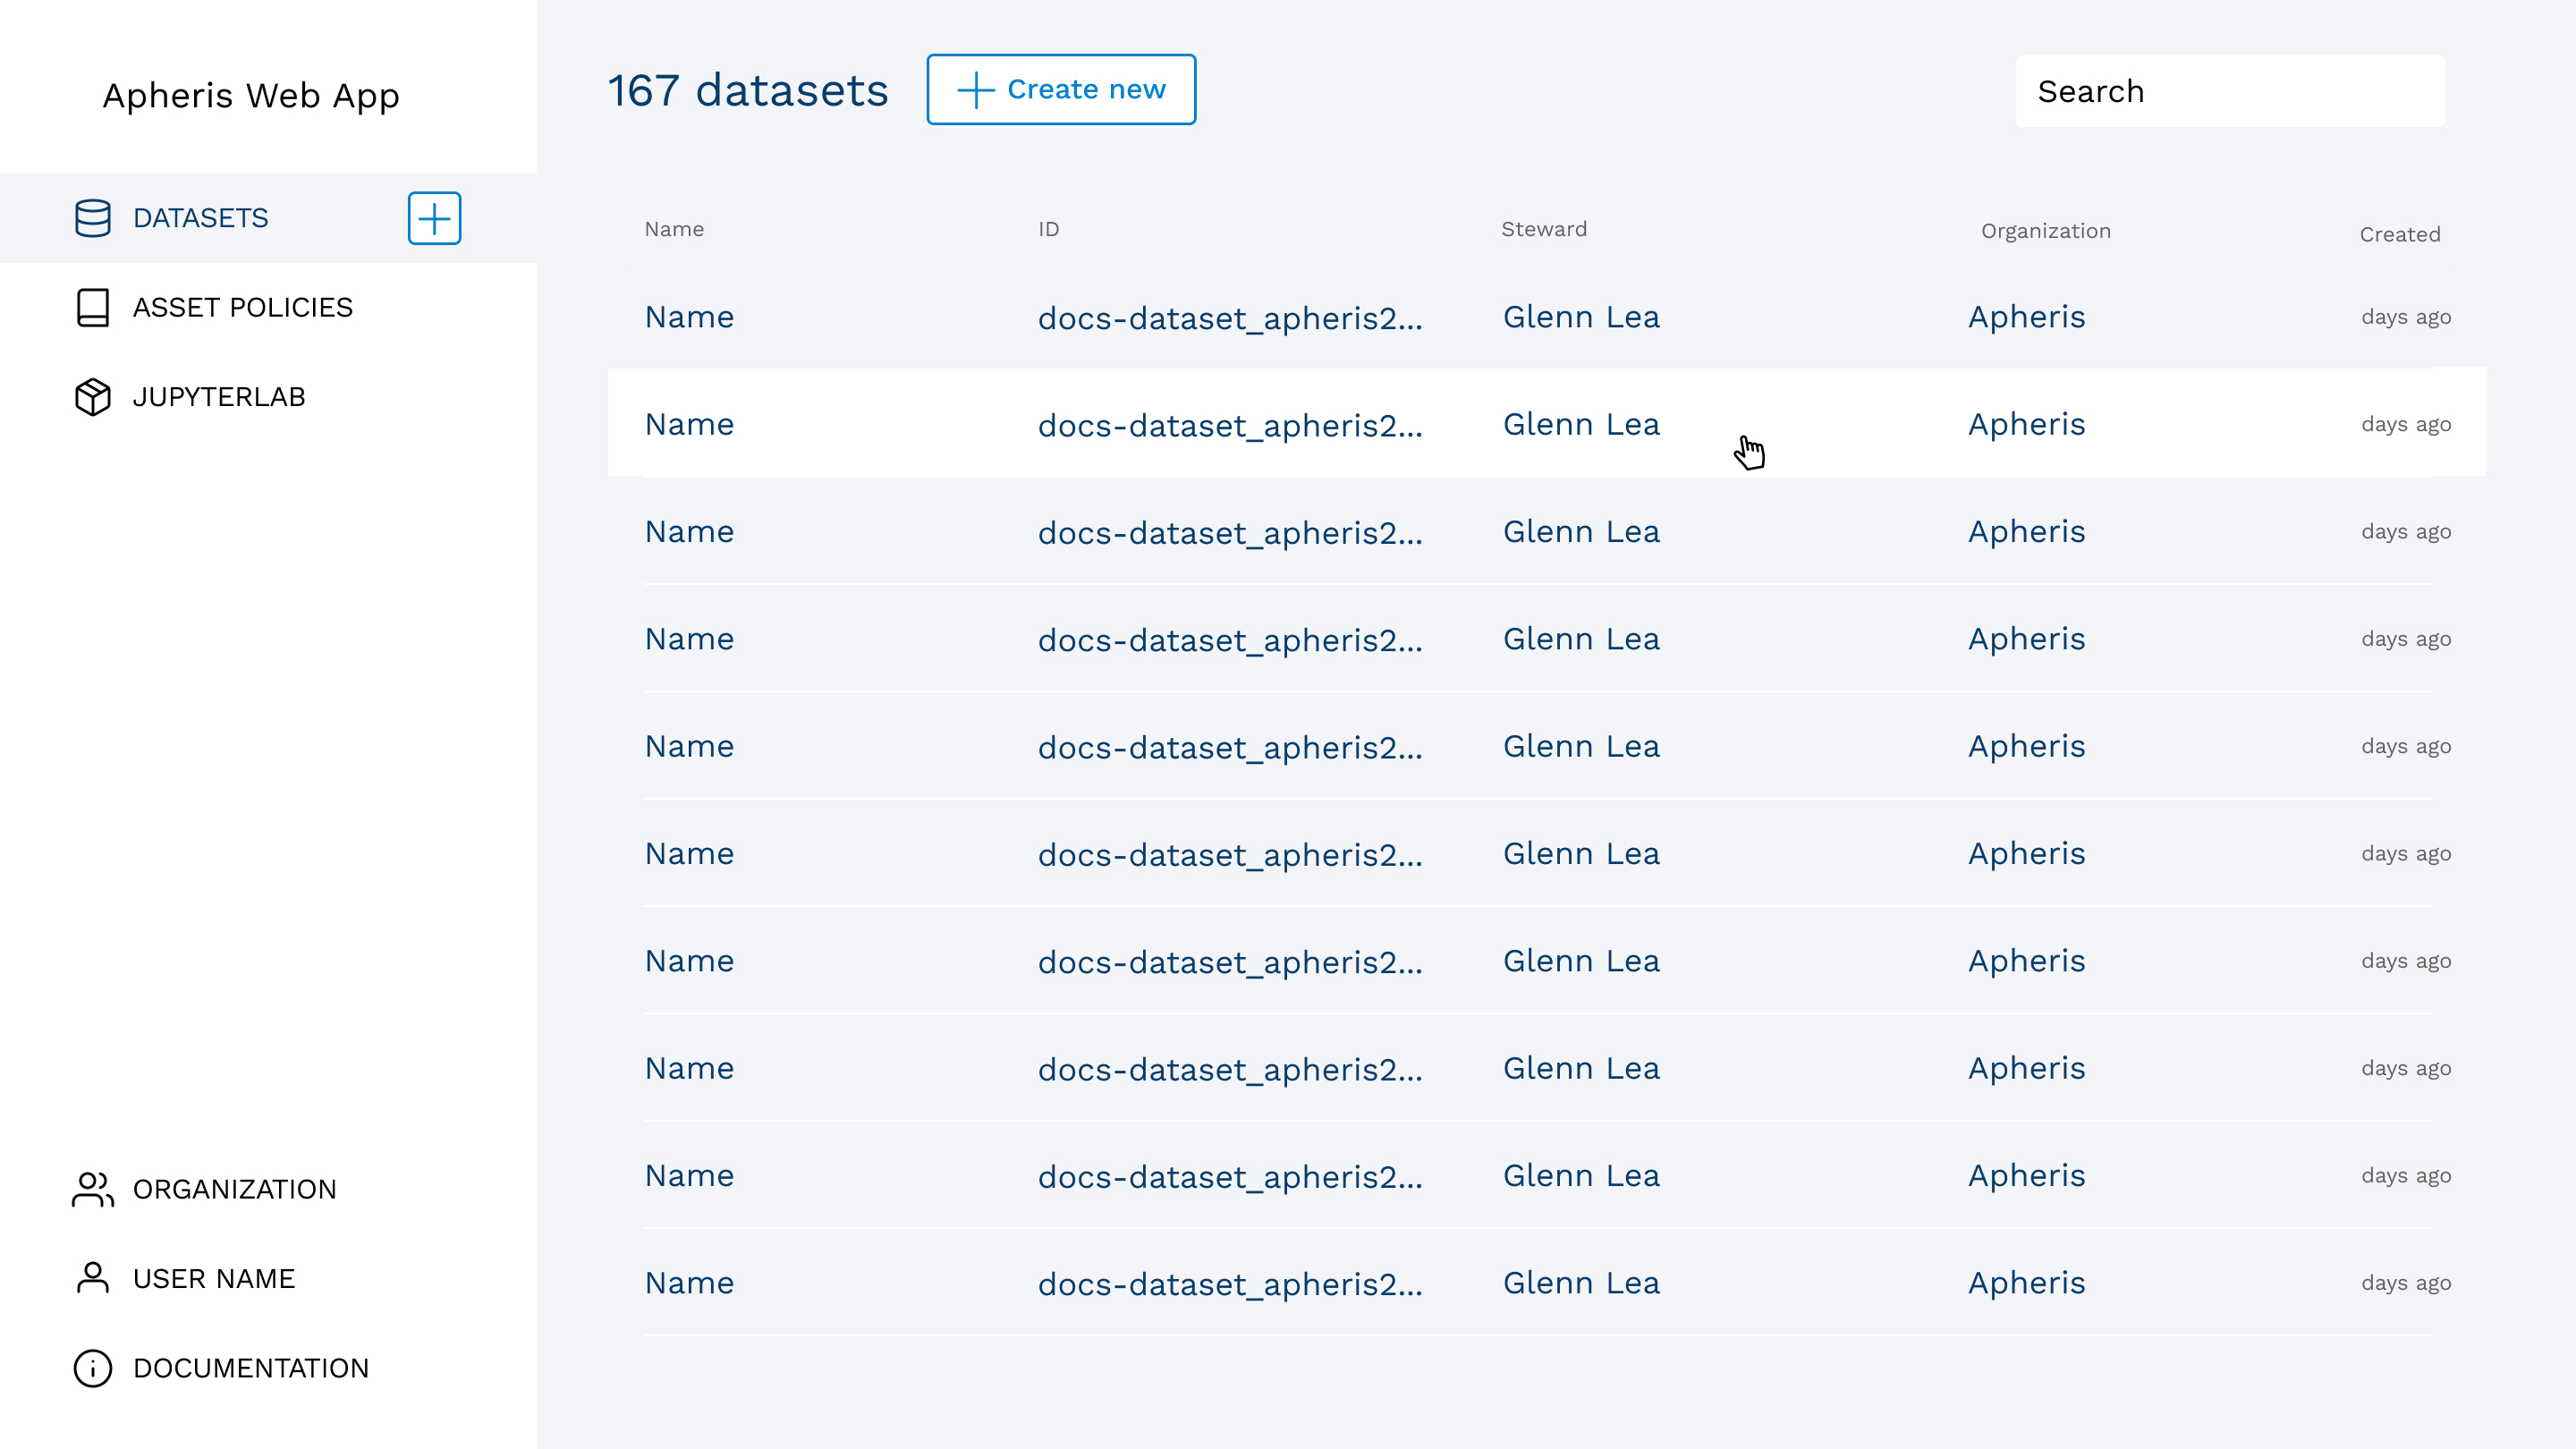Click the Apheris Web App title

pos(251,96)
